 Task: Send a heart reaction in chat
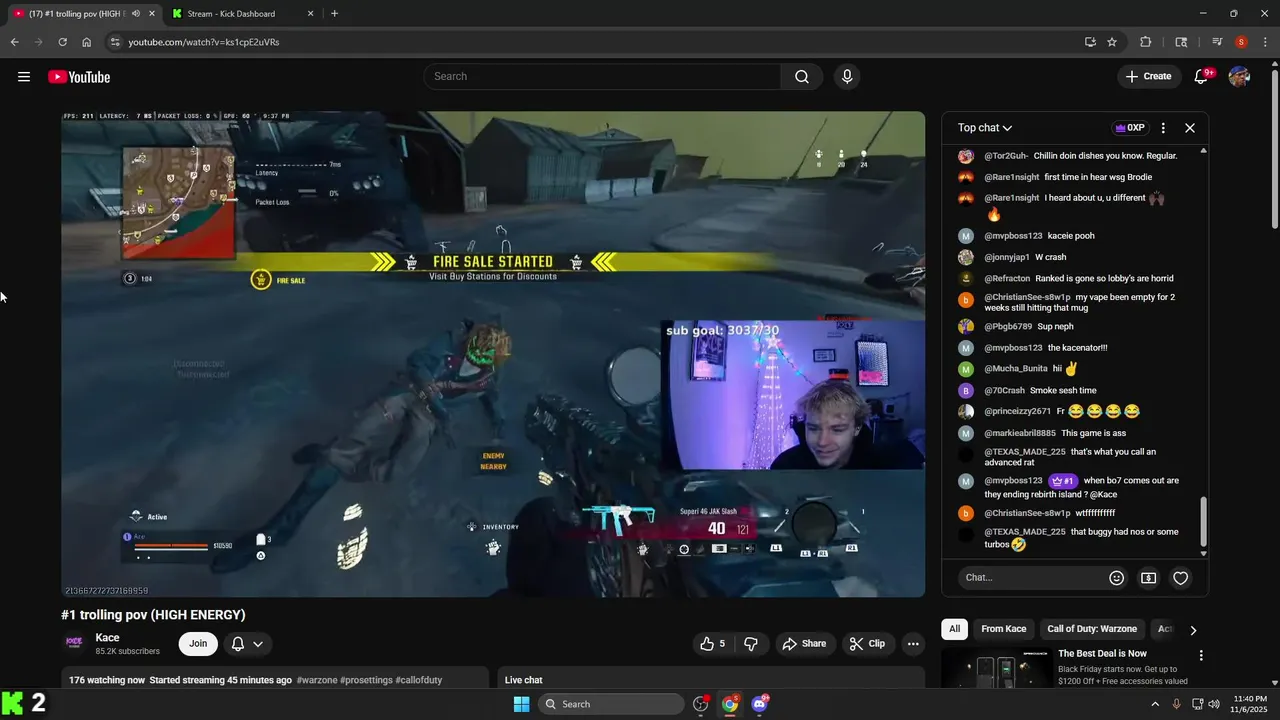(1181, 577)
